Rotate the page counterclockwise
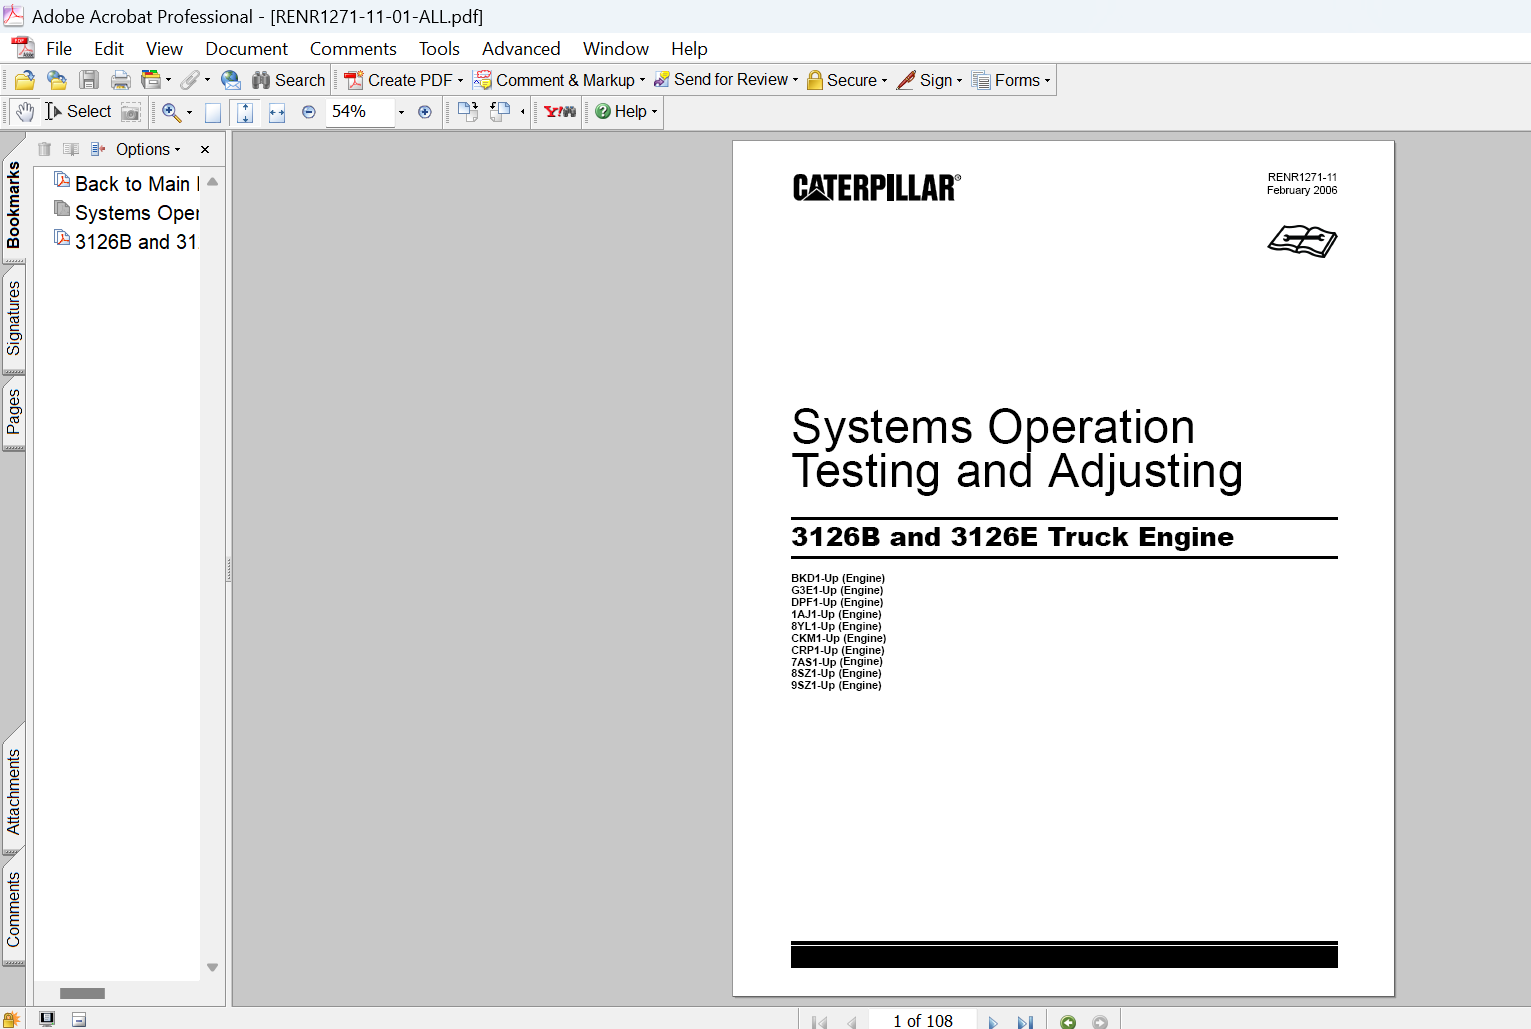This screenshot has width=1531, height=1029. pos(500,112)
